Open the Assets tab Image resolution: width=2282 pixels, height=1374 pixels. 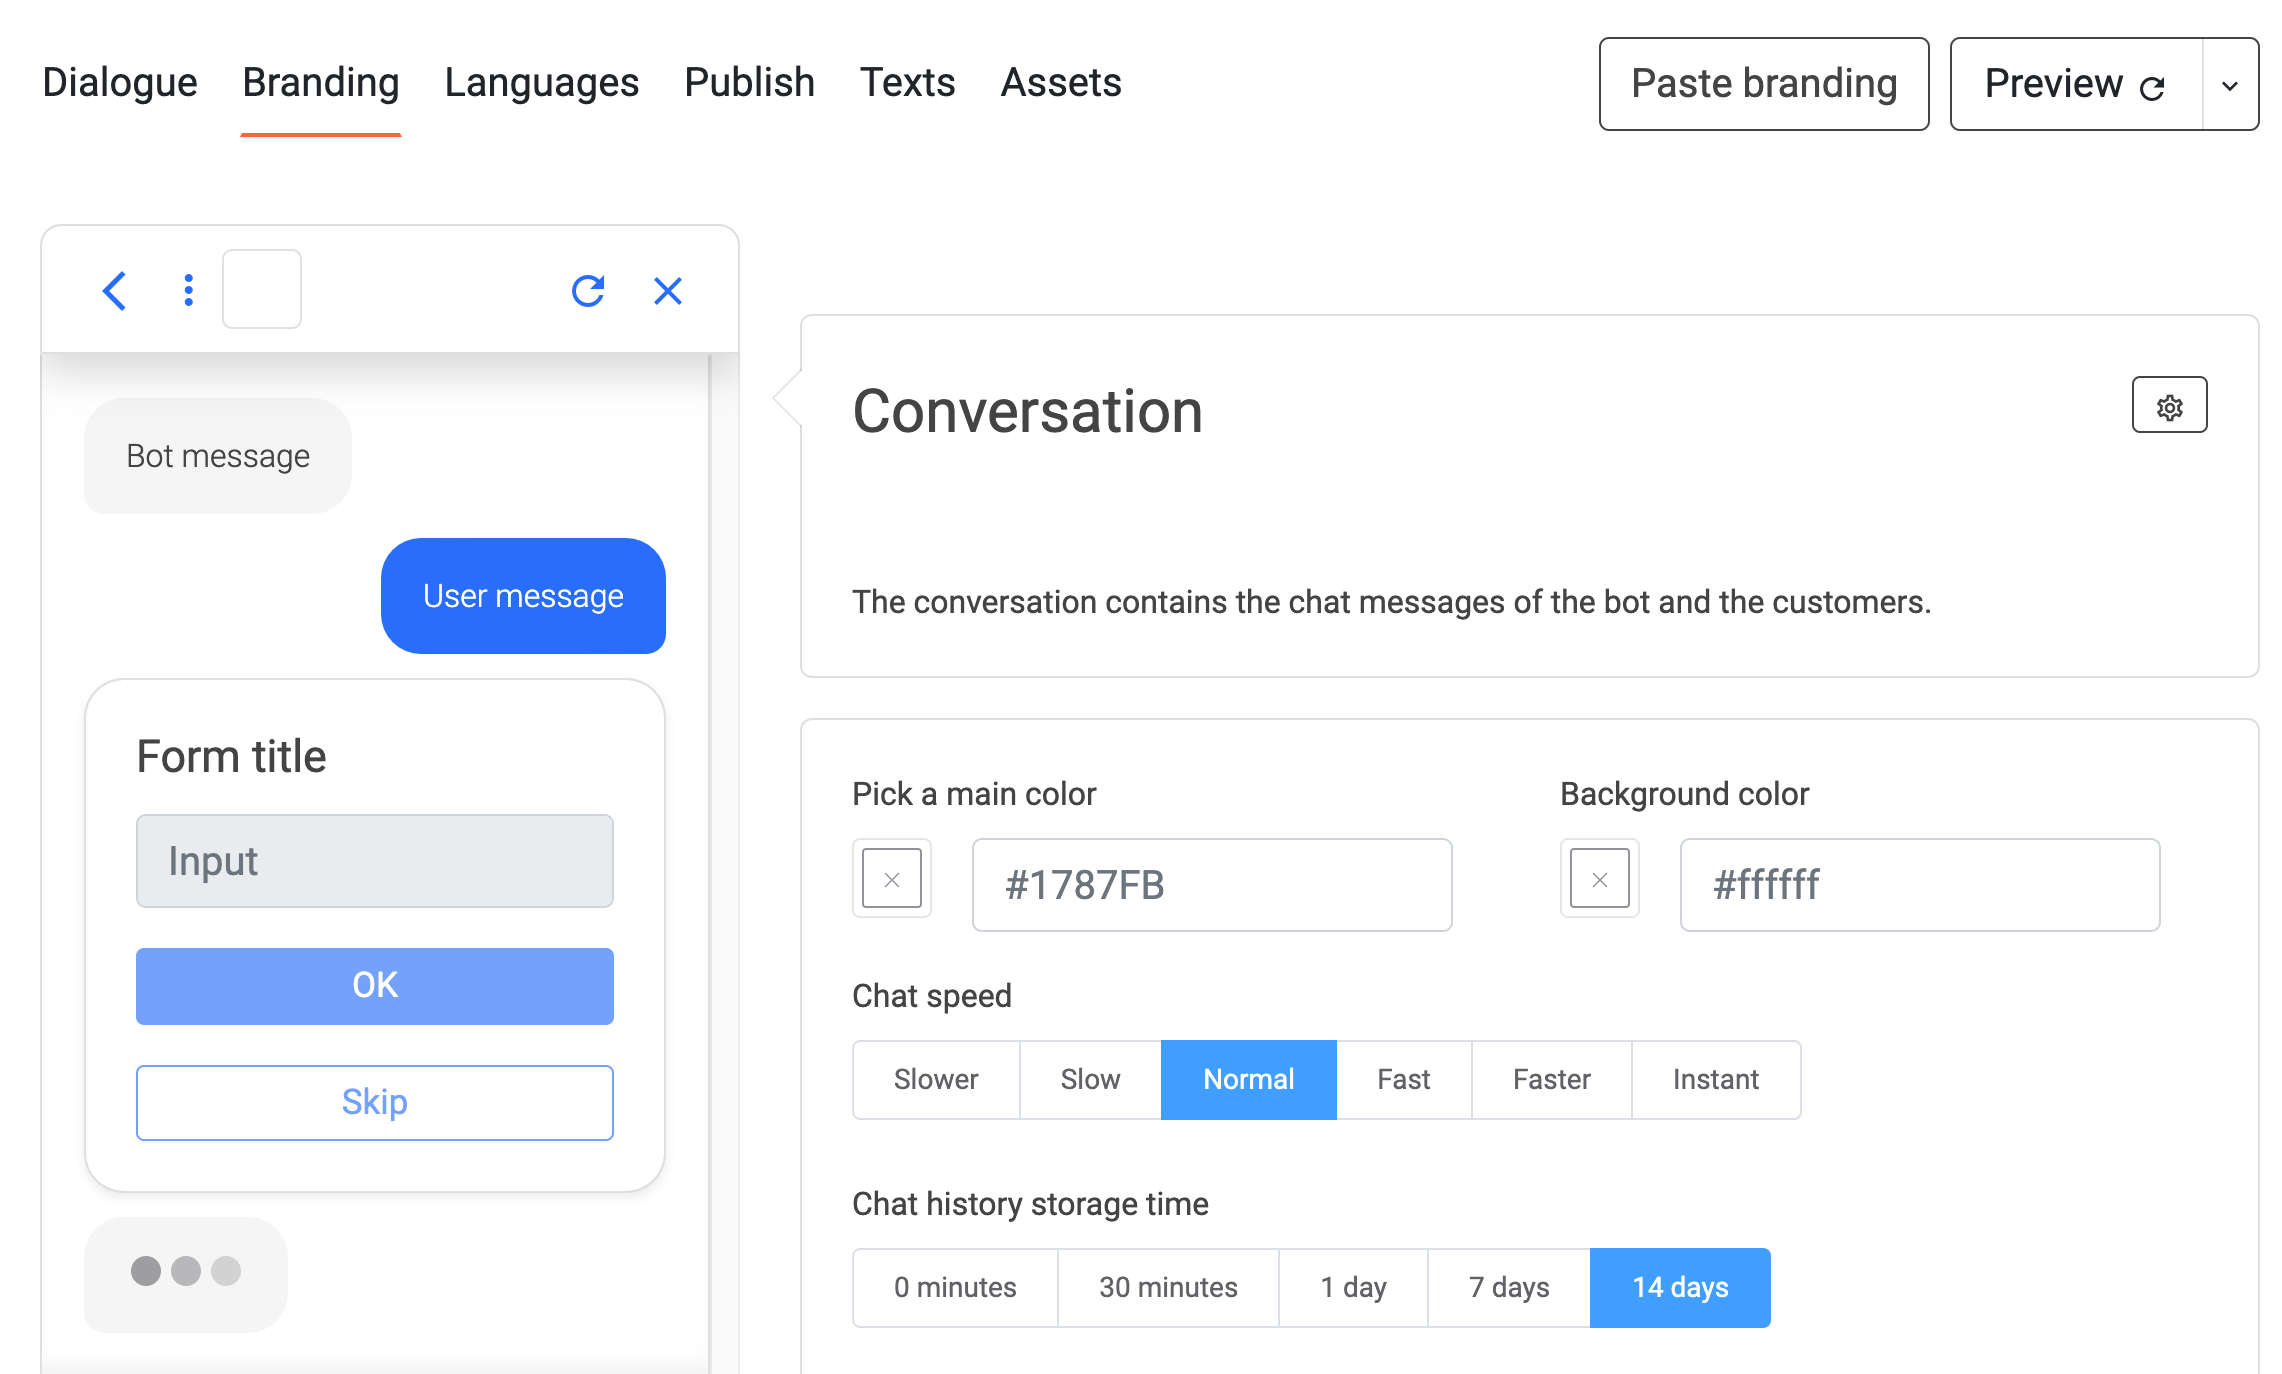1060,83
